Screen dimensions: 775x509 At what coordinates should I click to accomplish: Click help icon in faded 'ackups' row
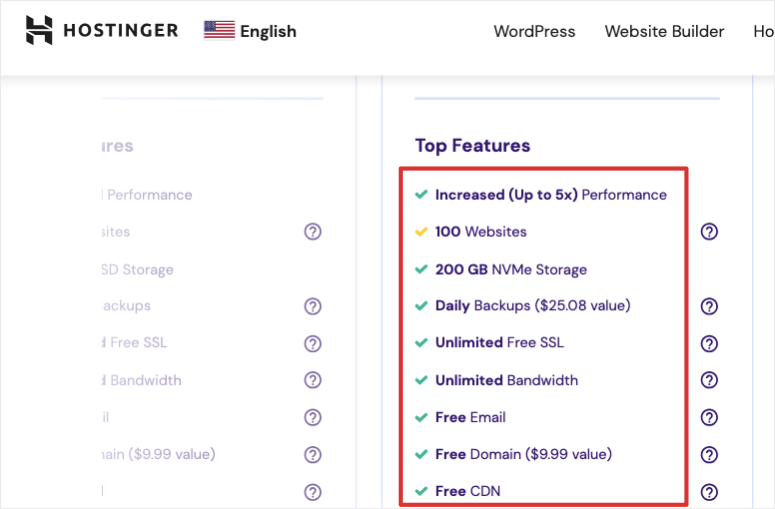[313, 306]
